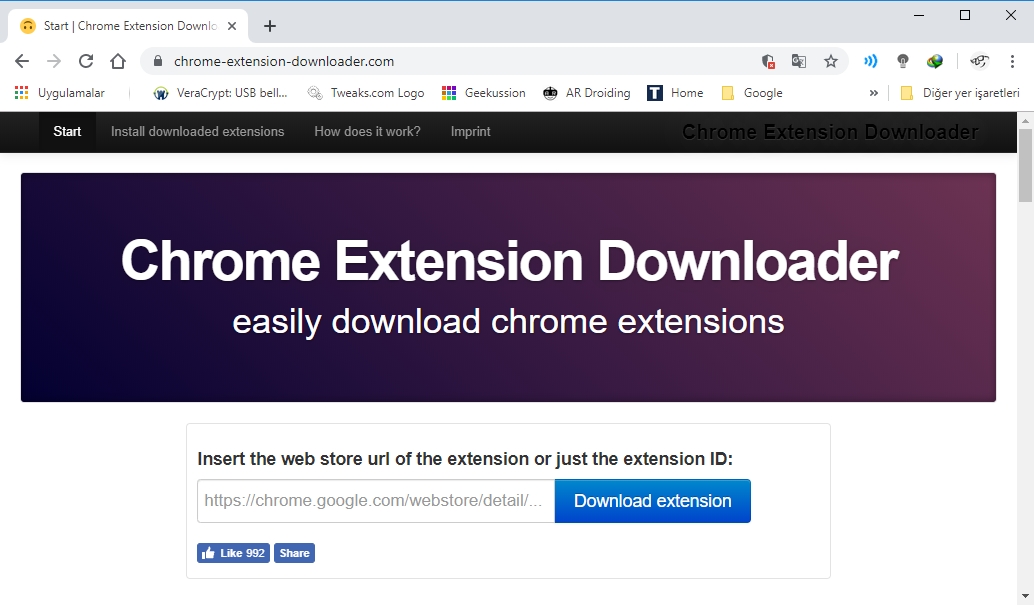Open the lightbulb extension icon
1034x605 pixels.
tap(903, 61)
